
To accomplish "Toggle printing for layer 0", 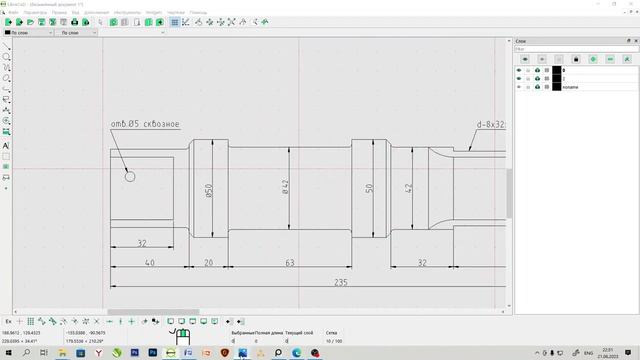I will click(x=538, y=70).
